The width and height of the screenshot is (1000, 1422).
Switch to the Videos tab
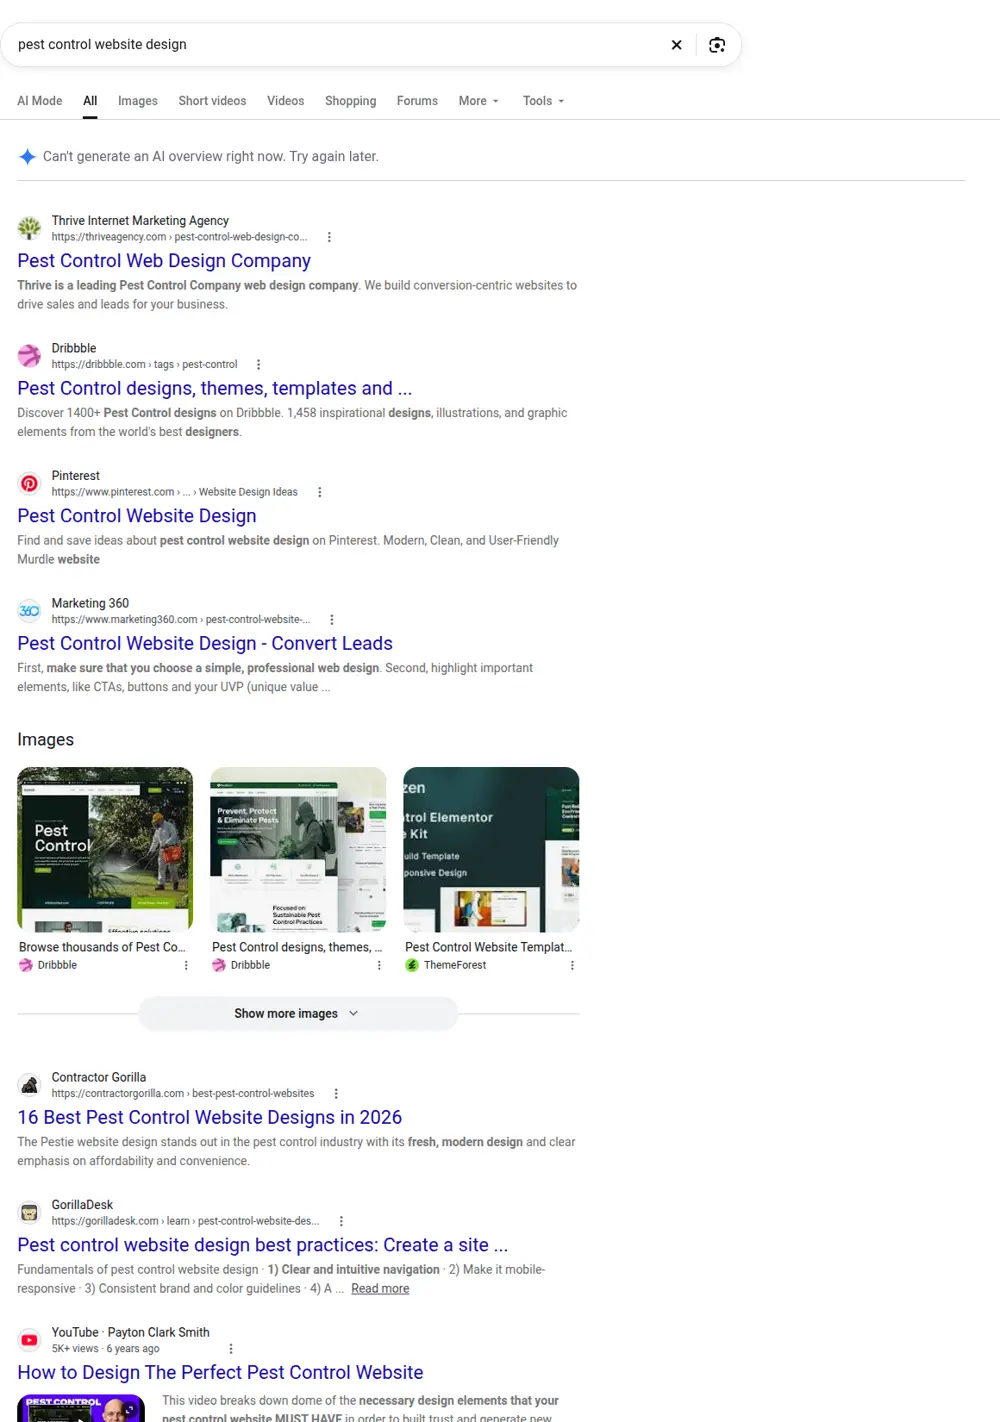coord(285,101)
